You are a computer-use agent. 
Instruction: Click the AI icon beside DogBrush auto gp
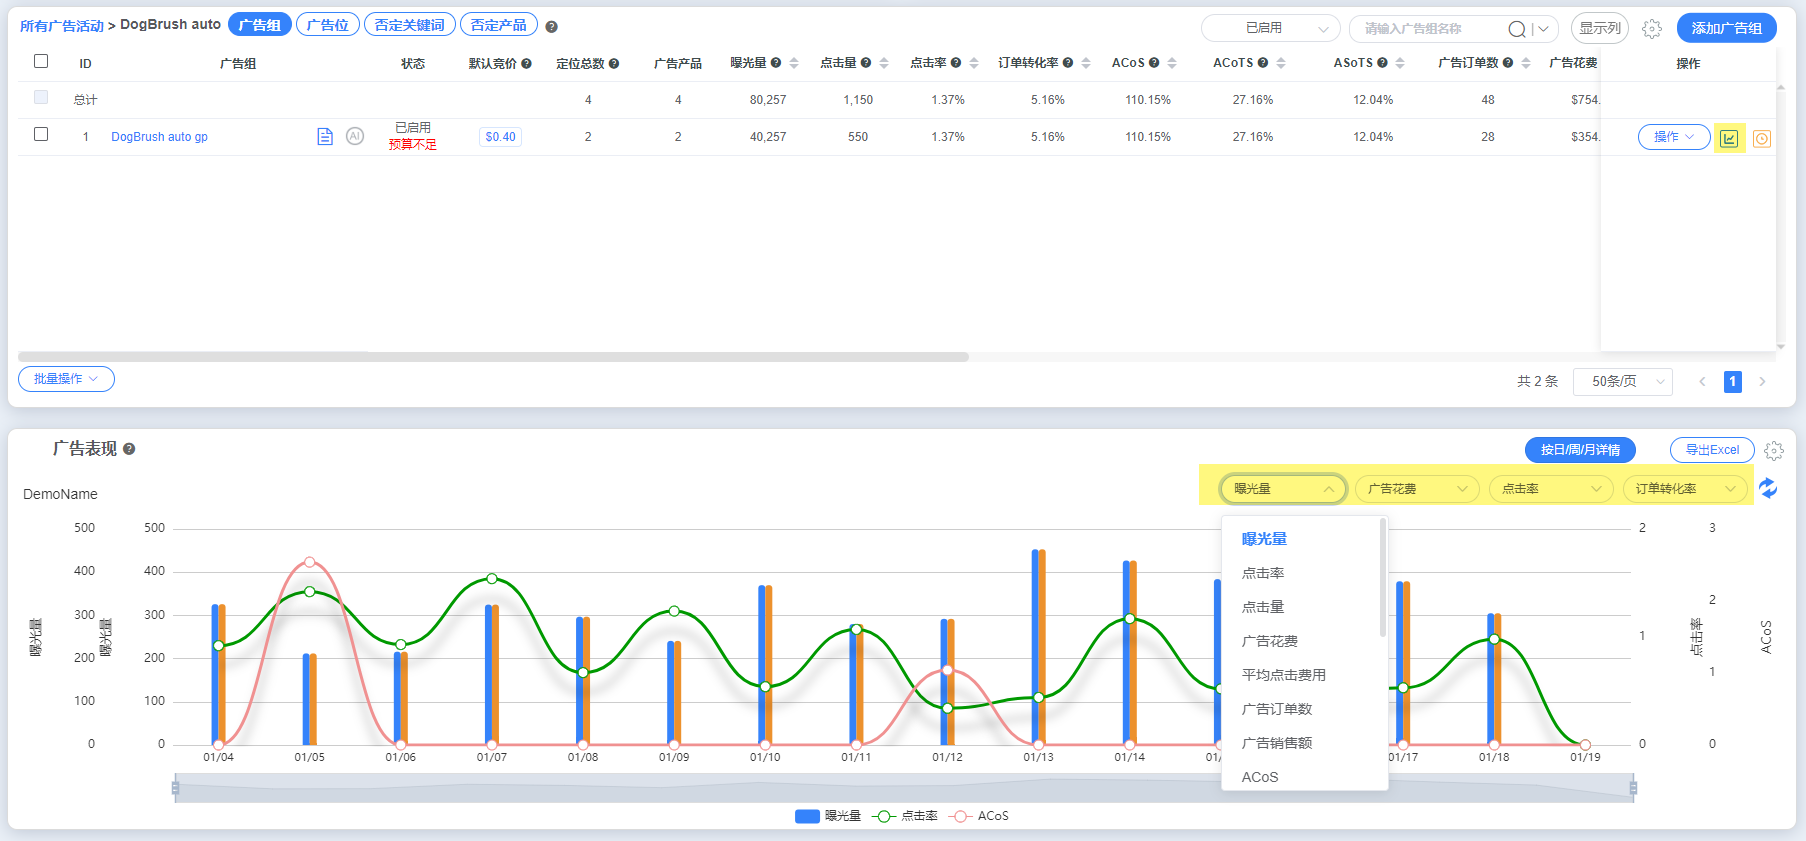coord(355,136)
